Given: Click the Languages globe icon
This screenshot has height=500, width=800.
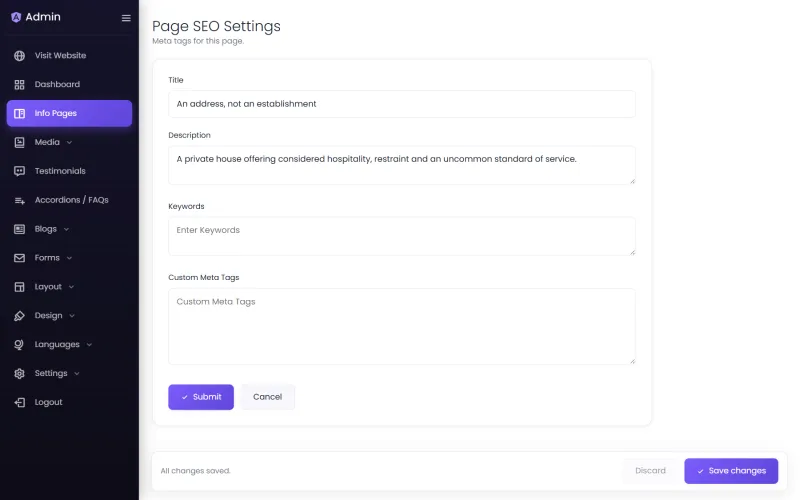Looking at the screenshot, I should click(19, 345).
